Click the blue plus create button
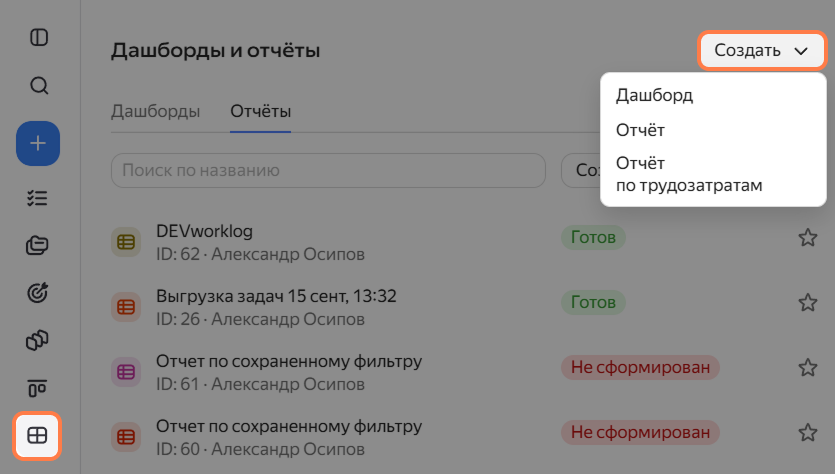This screenshot has width=835, height=474. point(38,143)
